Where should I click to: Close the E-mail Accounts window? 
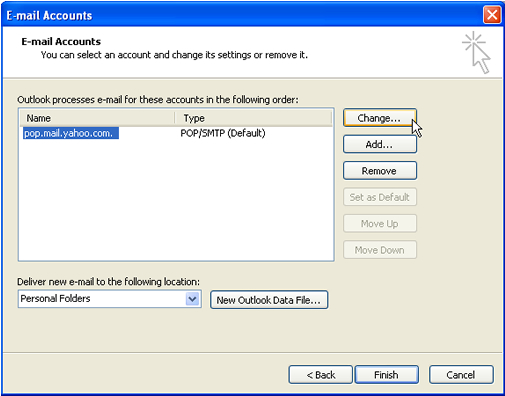click(x=492, y=15)
